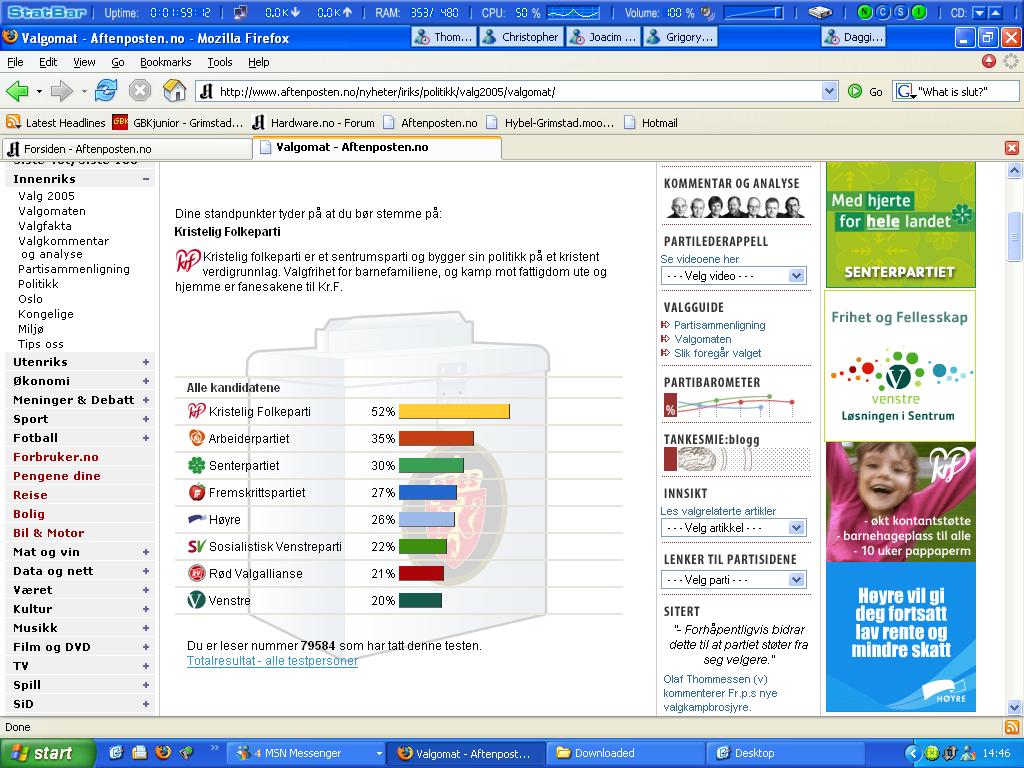
Task: Click the Fremskrittspartiet apple logo
Action: (197, 492)
